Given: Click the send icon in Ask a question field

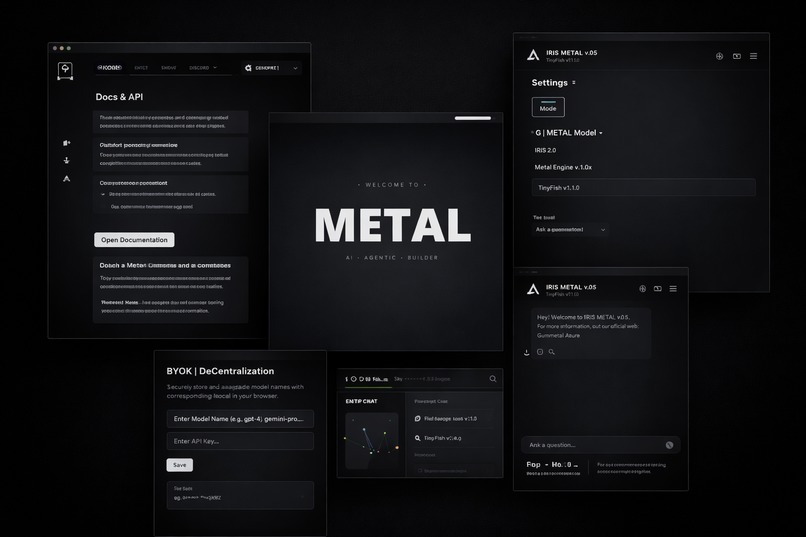Looking at the screenshot, I should click(669, 445).
